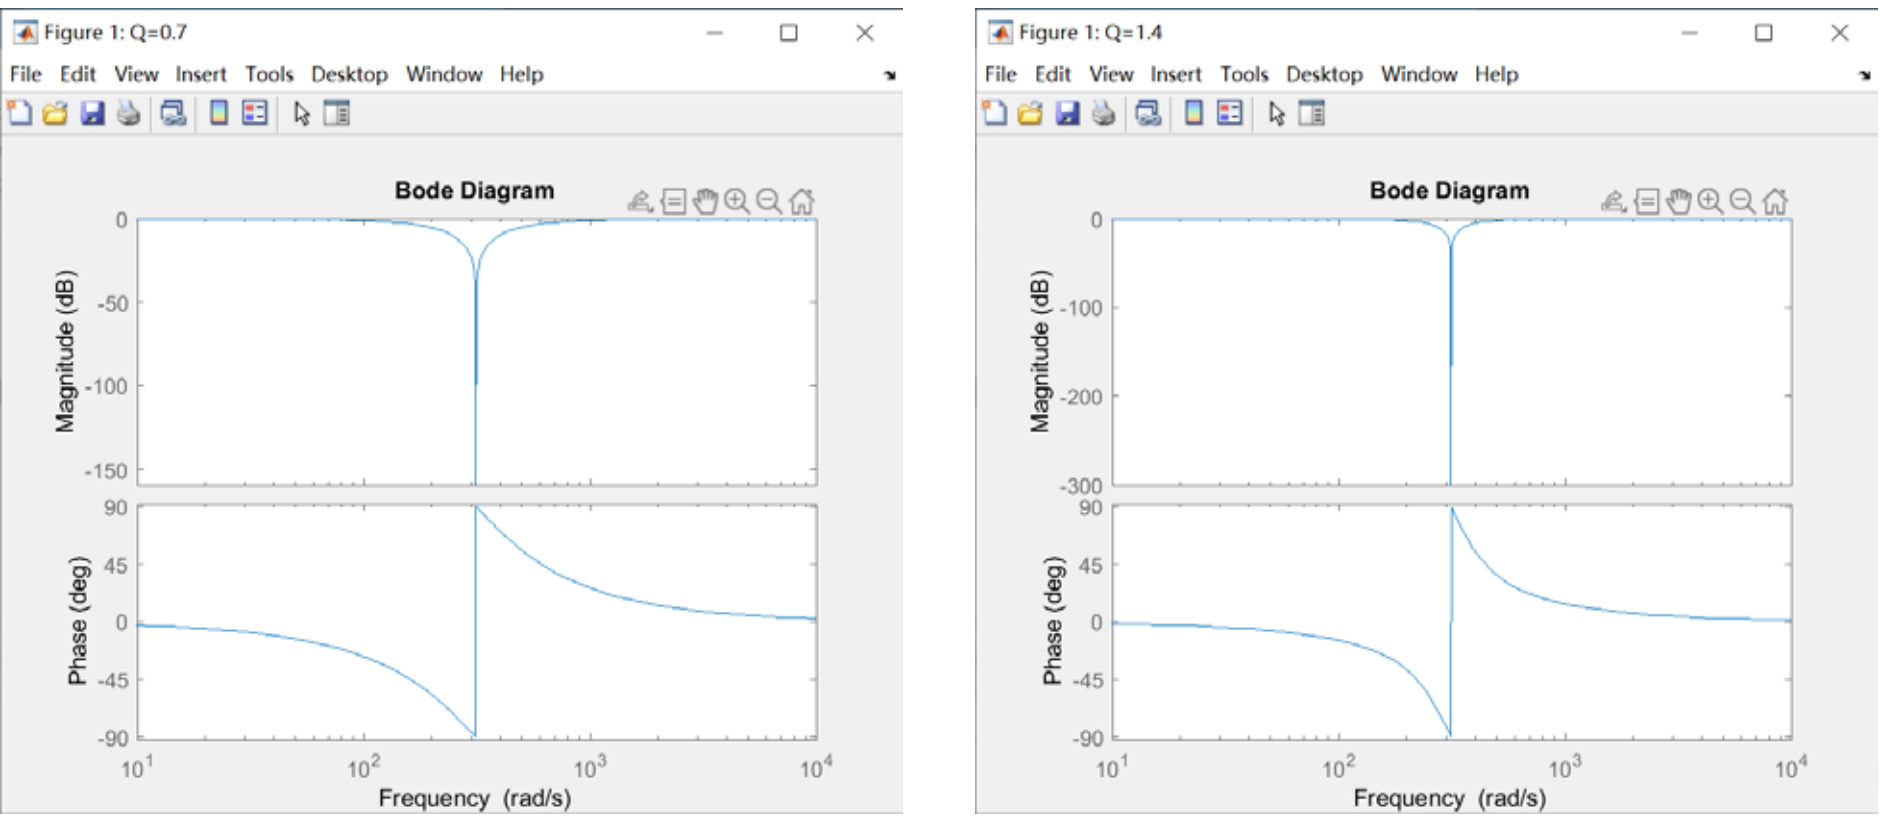Toggle the pan hand tool on Q=0.7 plot

coord(705,202)
